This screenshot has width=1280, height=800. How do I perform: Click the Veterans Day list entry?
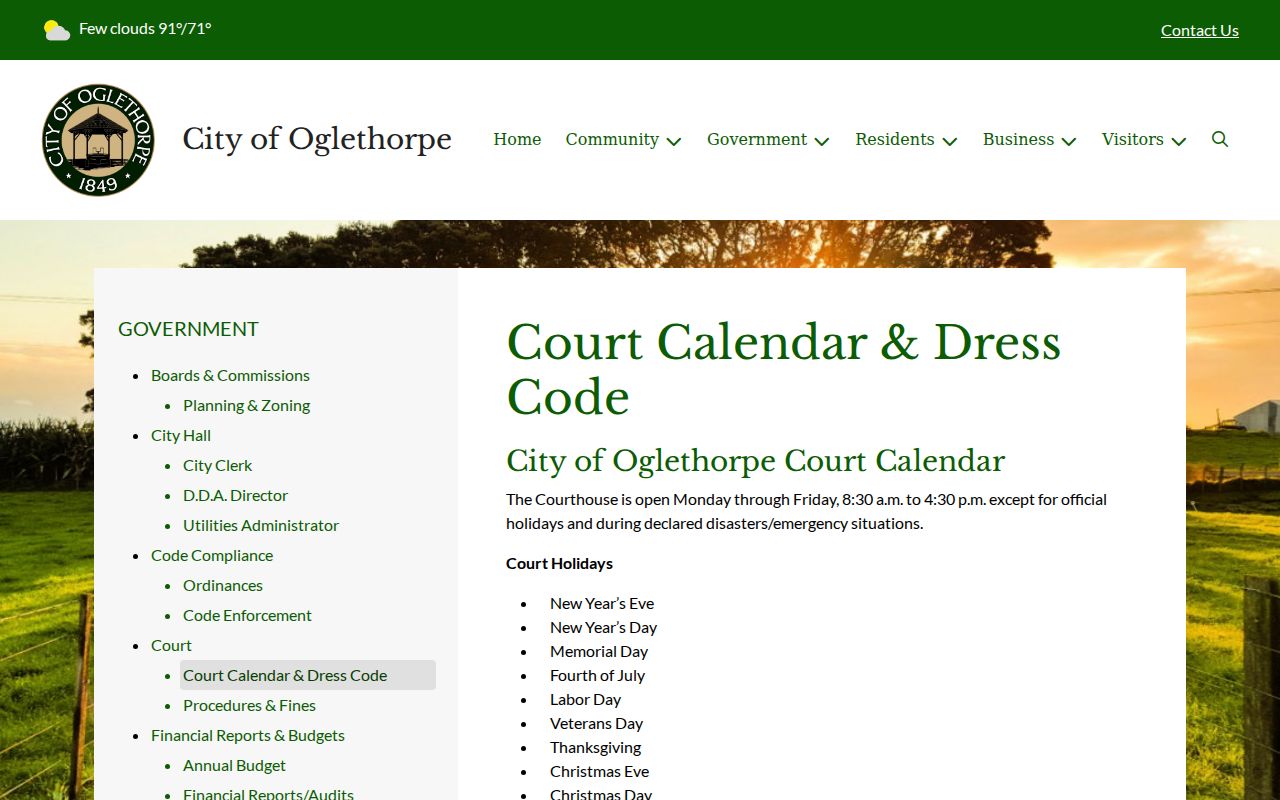[596, 723]
